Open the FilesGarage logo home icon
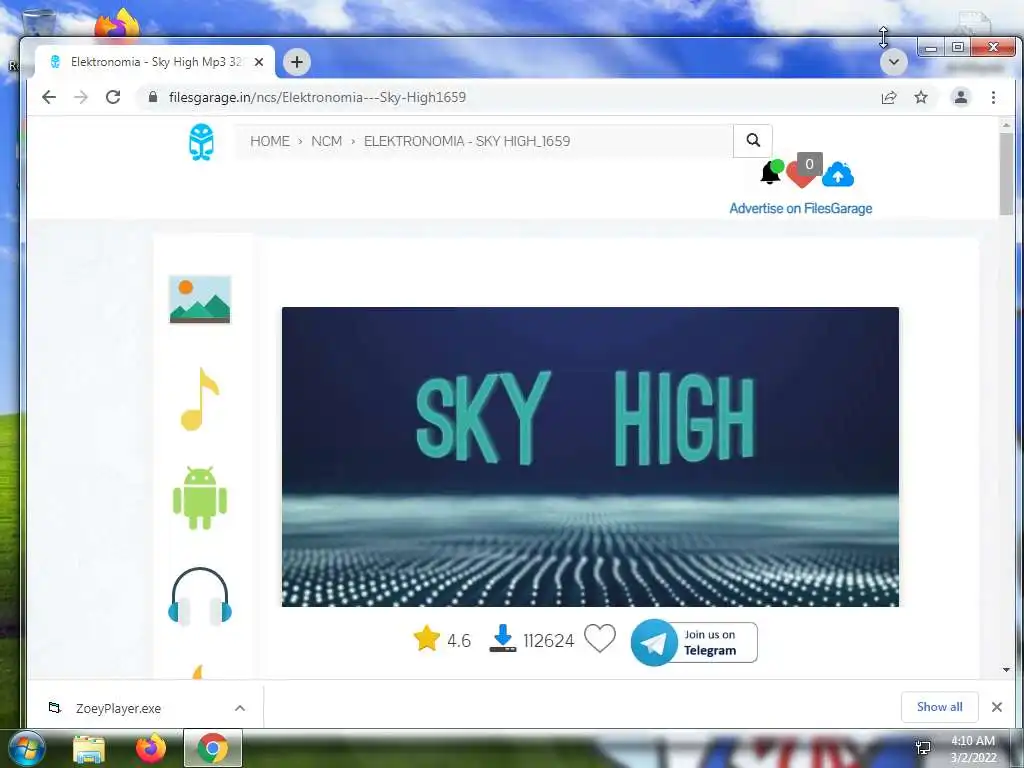The height and width of the screenshot is (768, 1024). tap(201, 142)
